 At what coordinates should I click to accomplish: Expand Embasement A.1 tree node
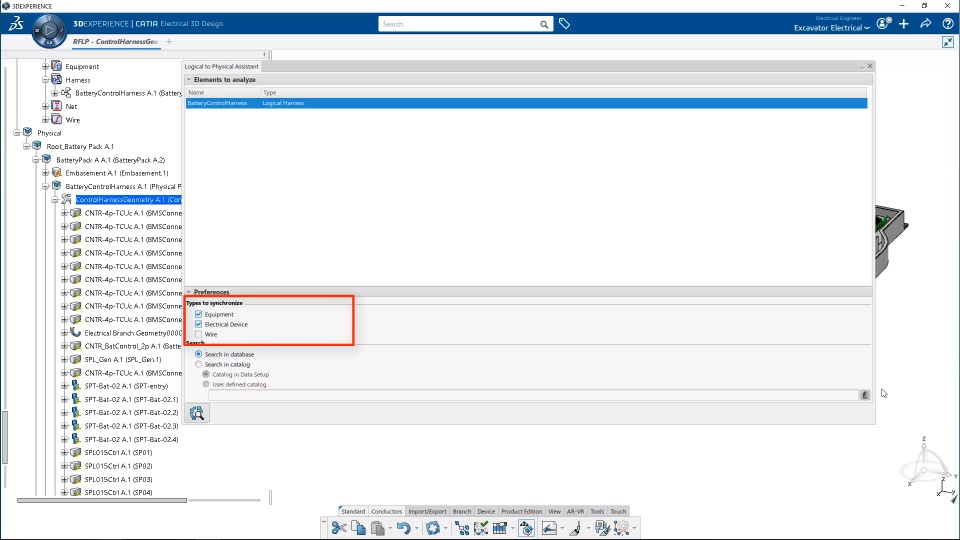(x=45, y=173)
